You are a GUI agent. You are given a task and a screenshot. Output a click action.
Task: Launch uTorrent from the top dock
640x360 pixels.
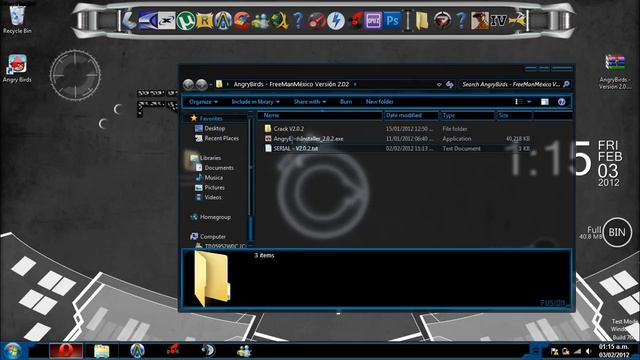point(185,20)
